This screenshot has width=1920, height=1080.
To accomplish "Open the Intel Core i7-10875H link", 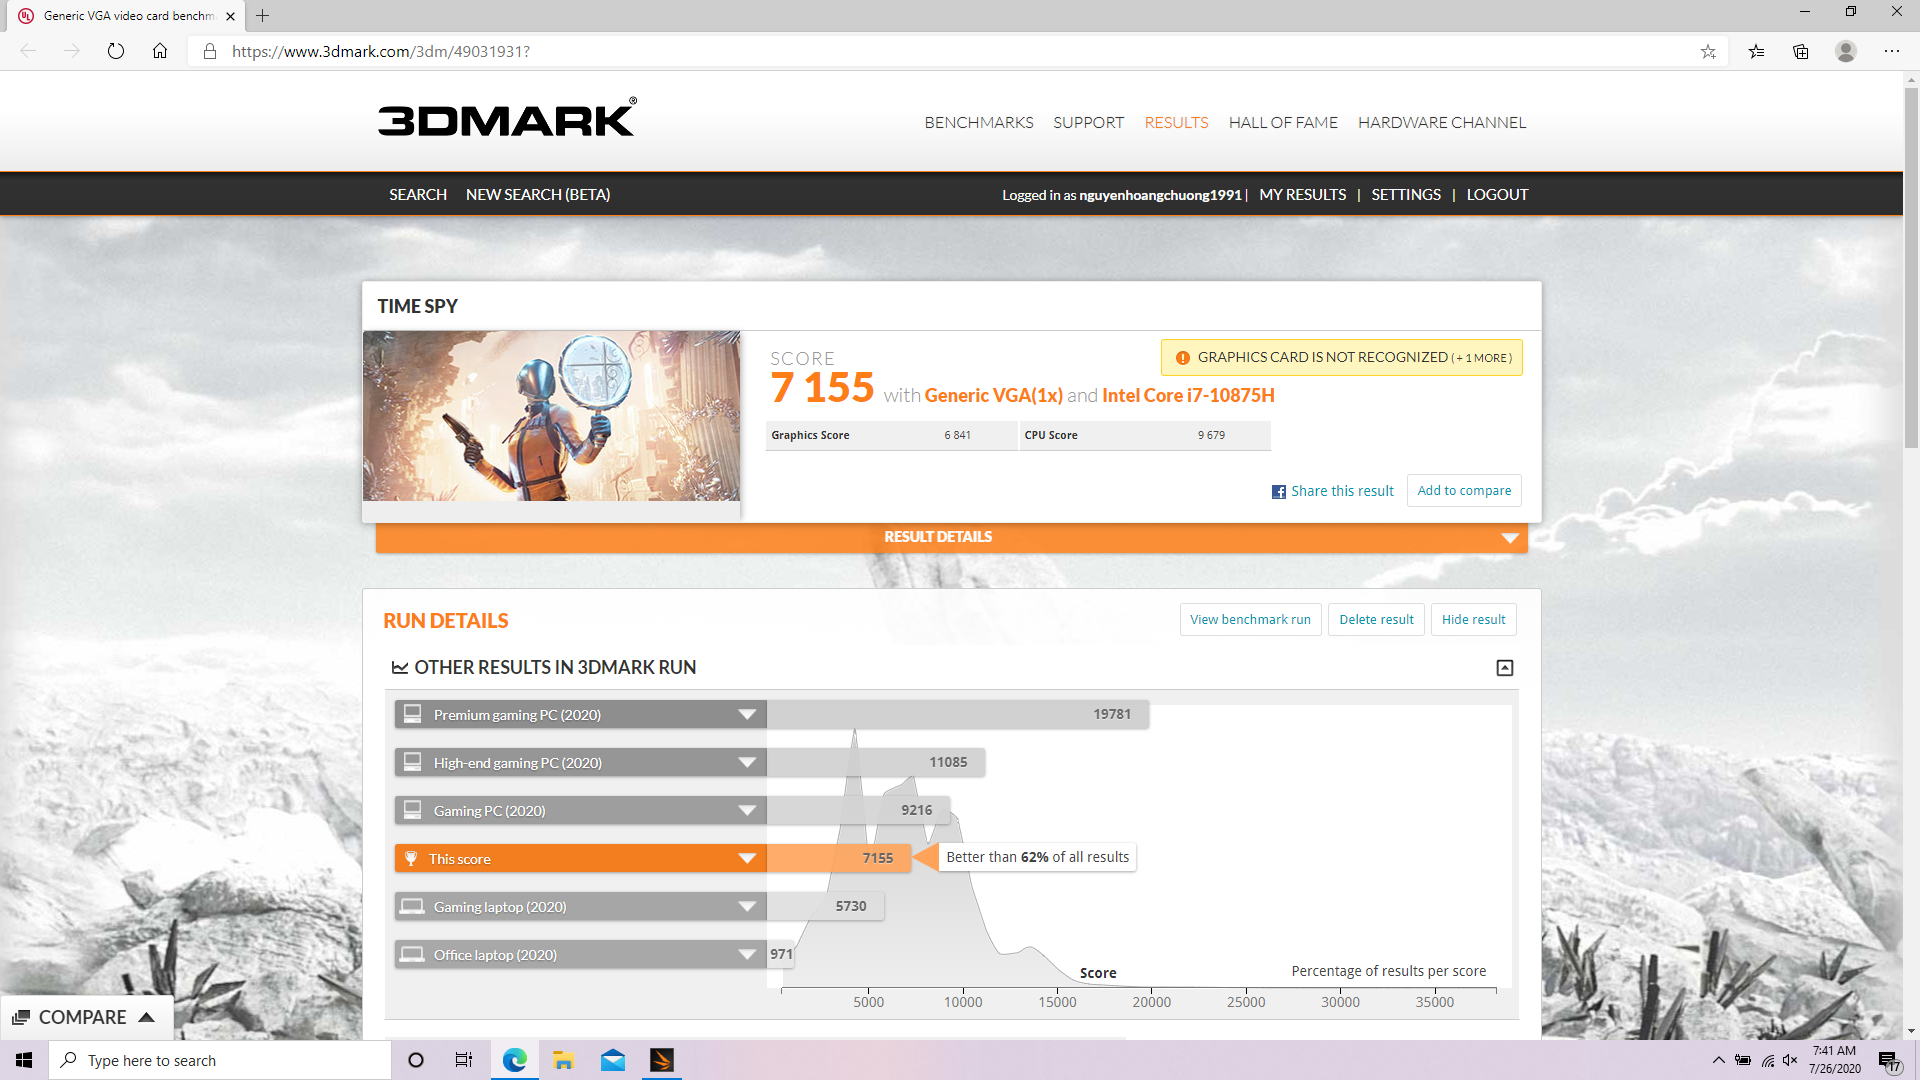I will click(1188, 395).
